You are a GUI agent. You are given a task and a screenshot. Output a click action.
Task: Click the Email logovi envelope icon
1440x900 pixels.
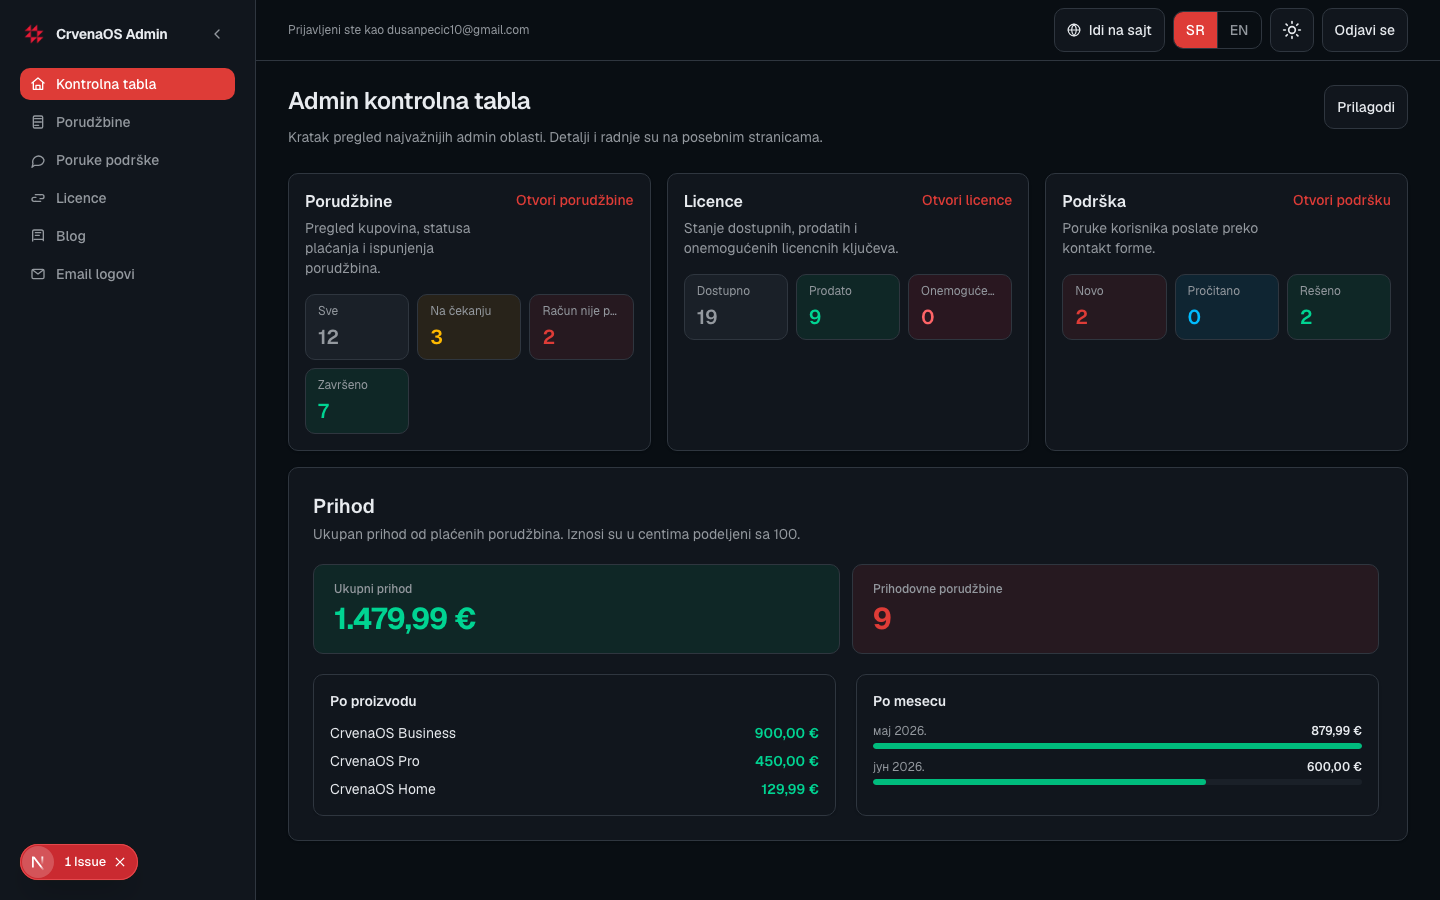point(38,274)
